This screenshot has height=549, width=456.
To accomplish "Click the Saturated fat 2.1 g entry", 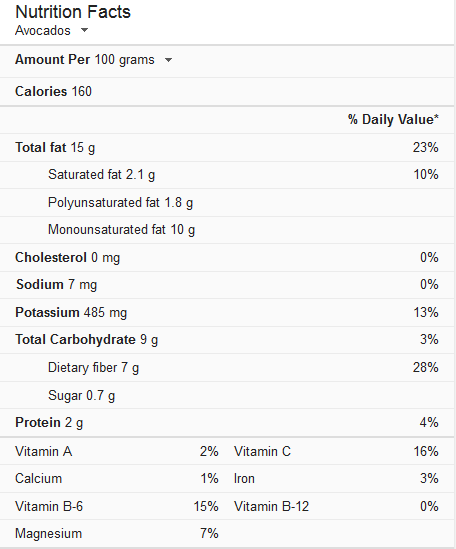I will click(x=227, y=175).
